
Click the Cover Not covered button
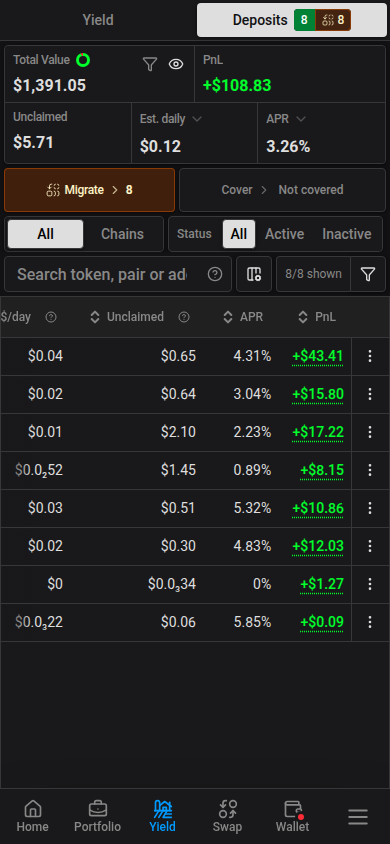(x=282, y=190)
